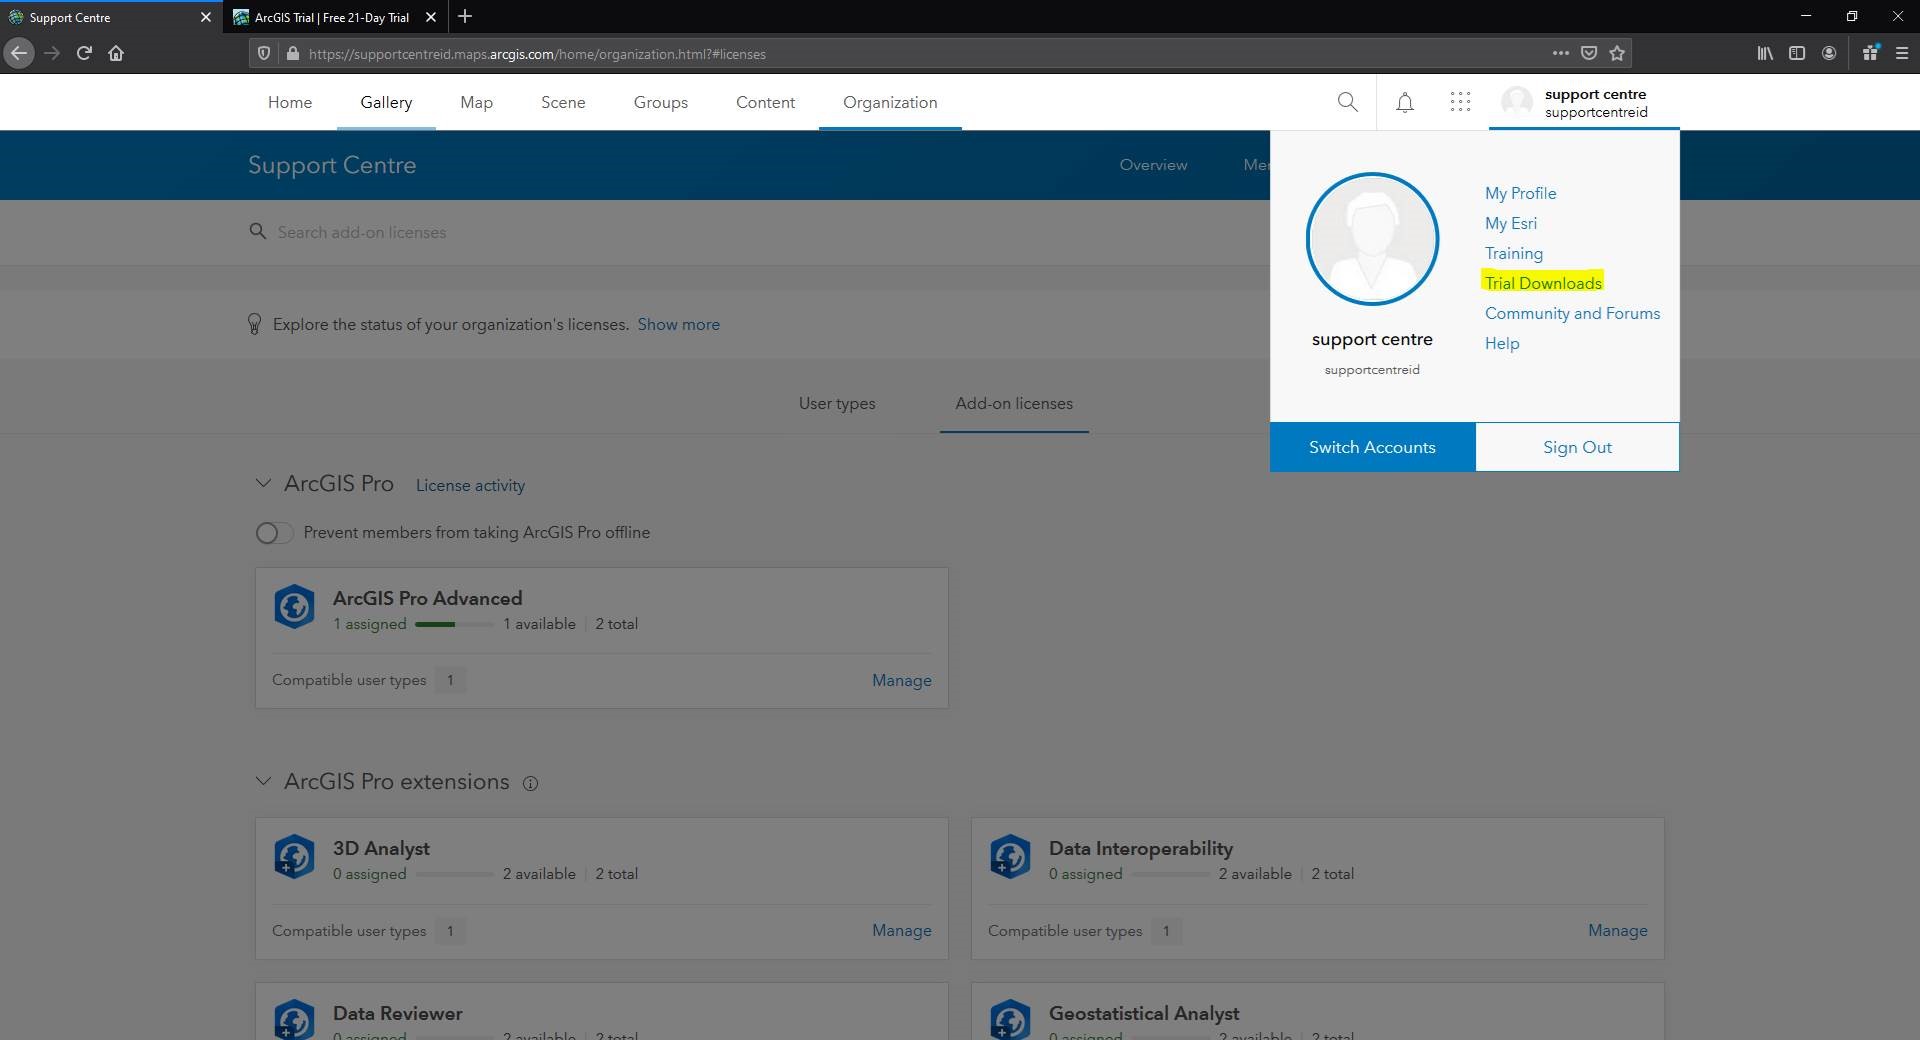Collapse the ArcGIS Pro section chevron
The image size is (1920, 1040).
point(263,483)
